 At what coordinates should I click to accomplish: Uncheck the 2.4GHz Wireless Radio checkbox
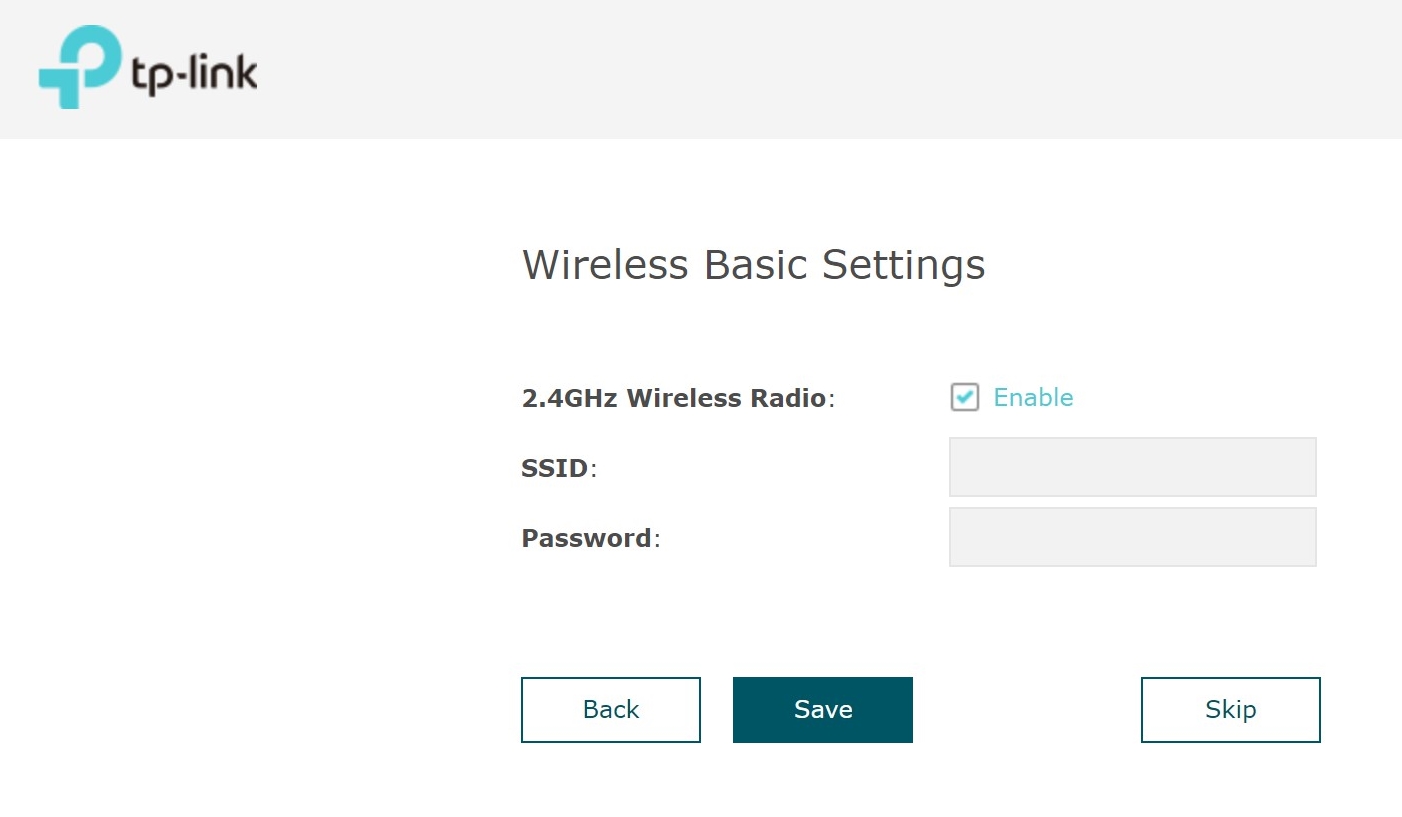point(964,397)
